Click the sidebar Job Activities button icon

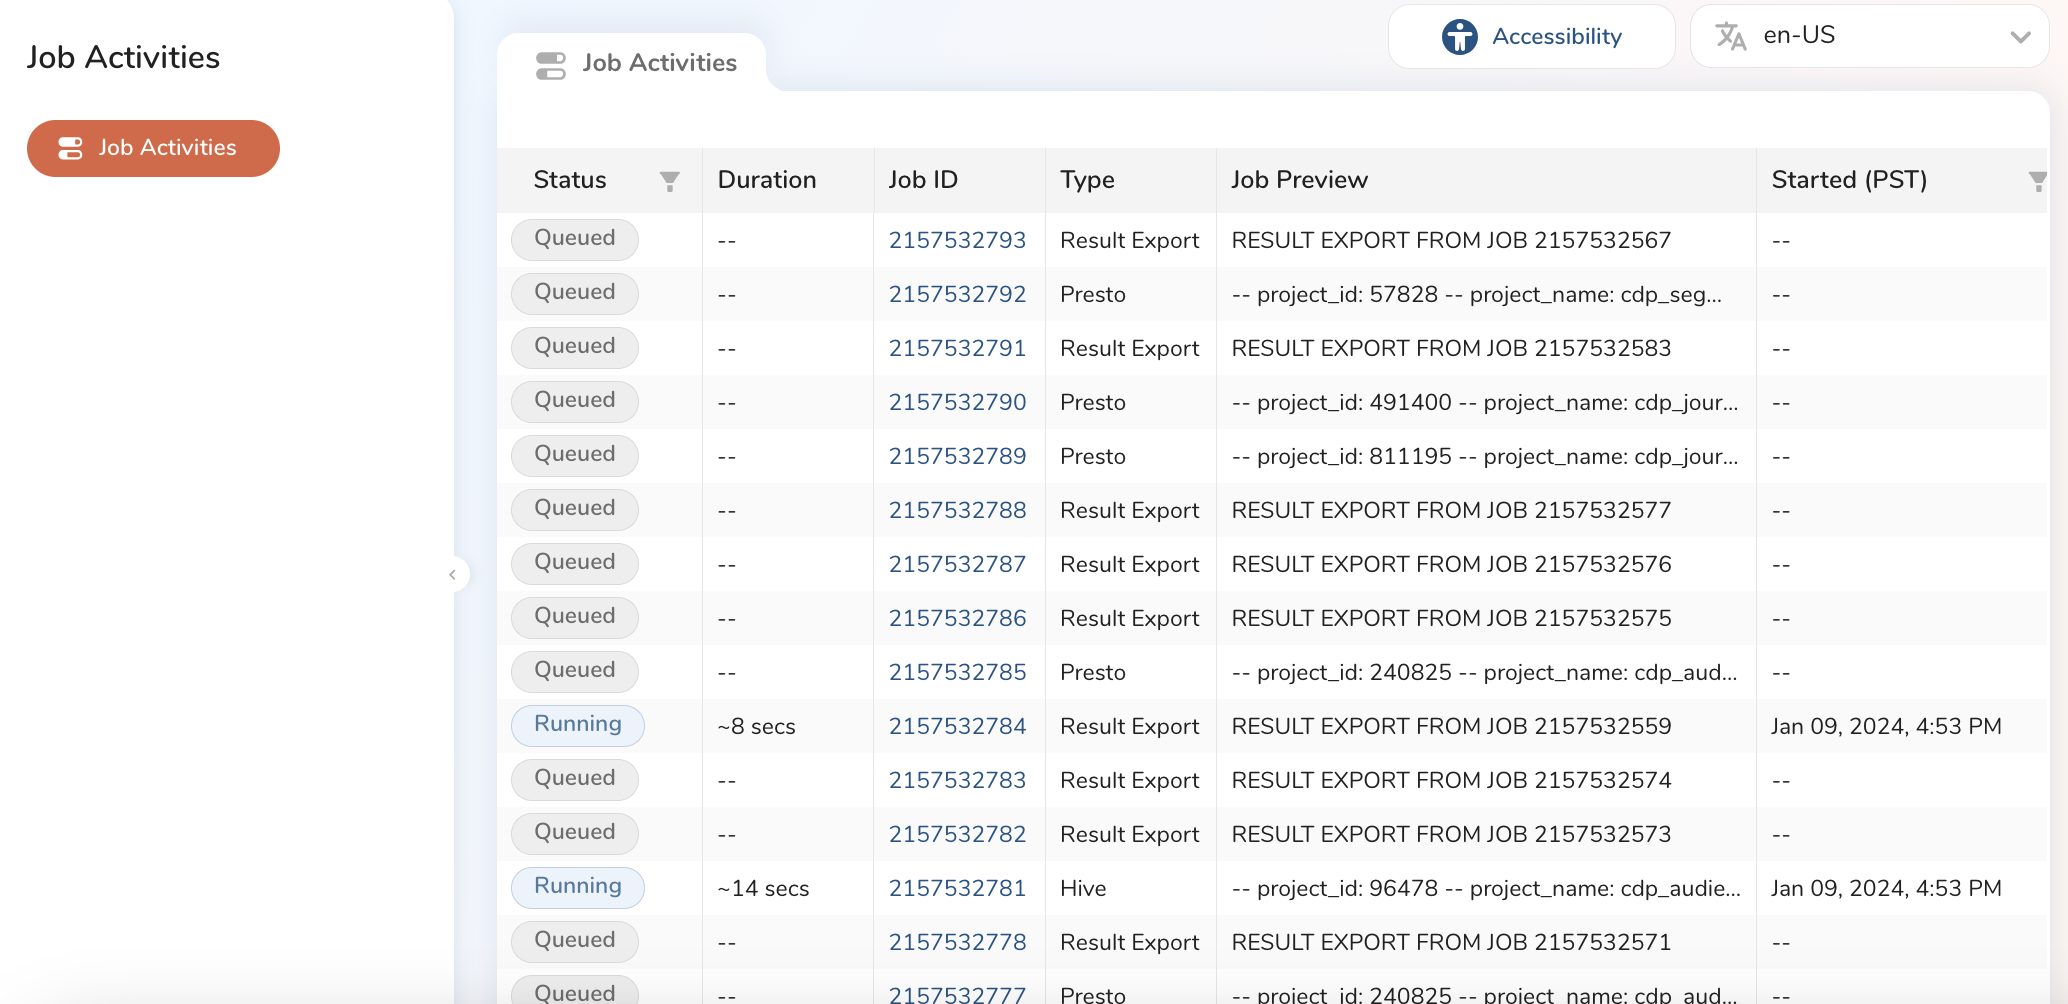tap(70, 149)
